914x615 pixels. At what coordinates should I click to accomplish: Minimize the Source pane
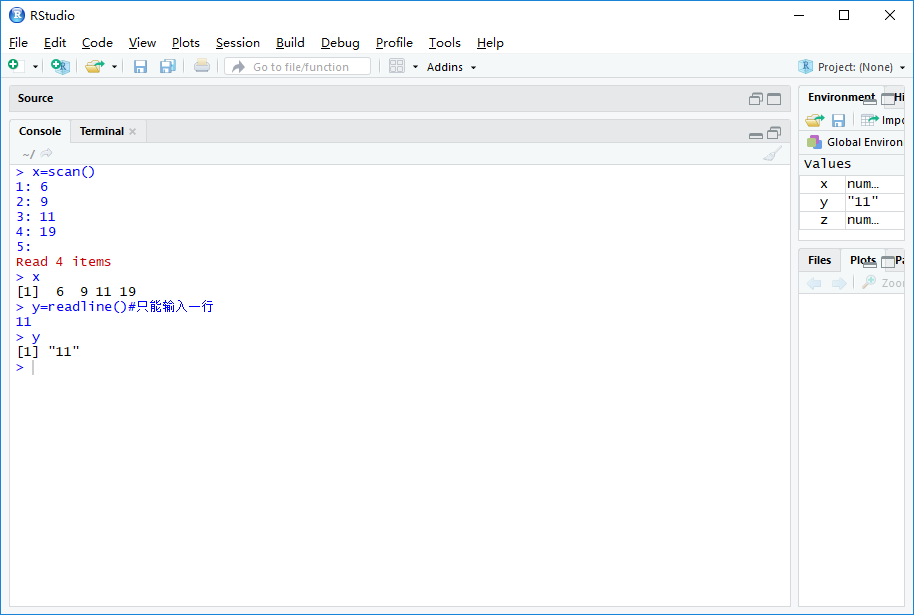756,99
